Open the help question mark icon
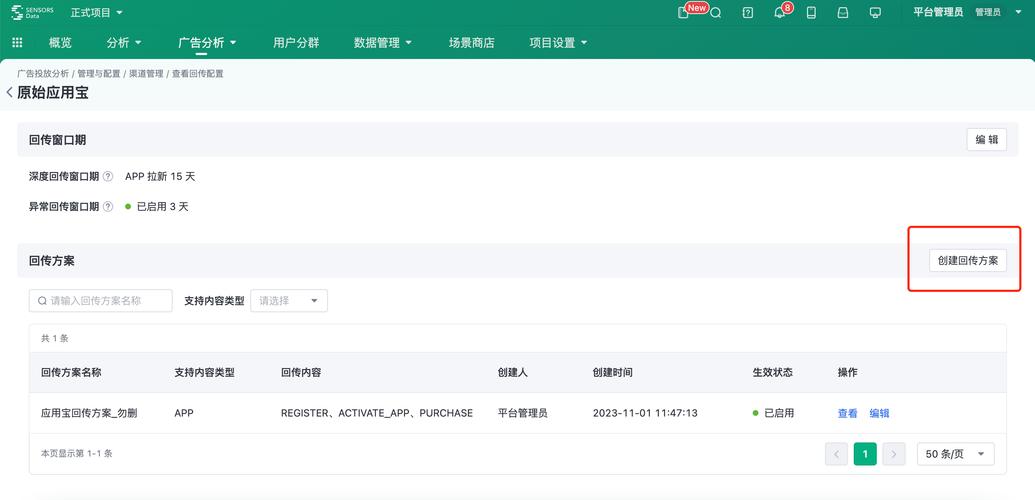 click(748, 13)
